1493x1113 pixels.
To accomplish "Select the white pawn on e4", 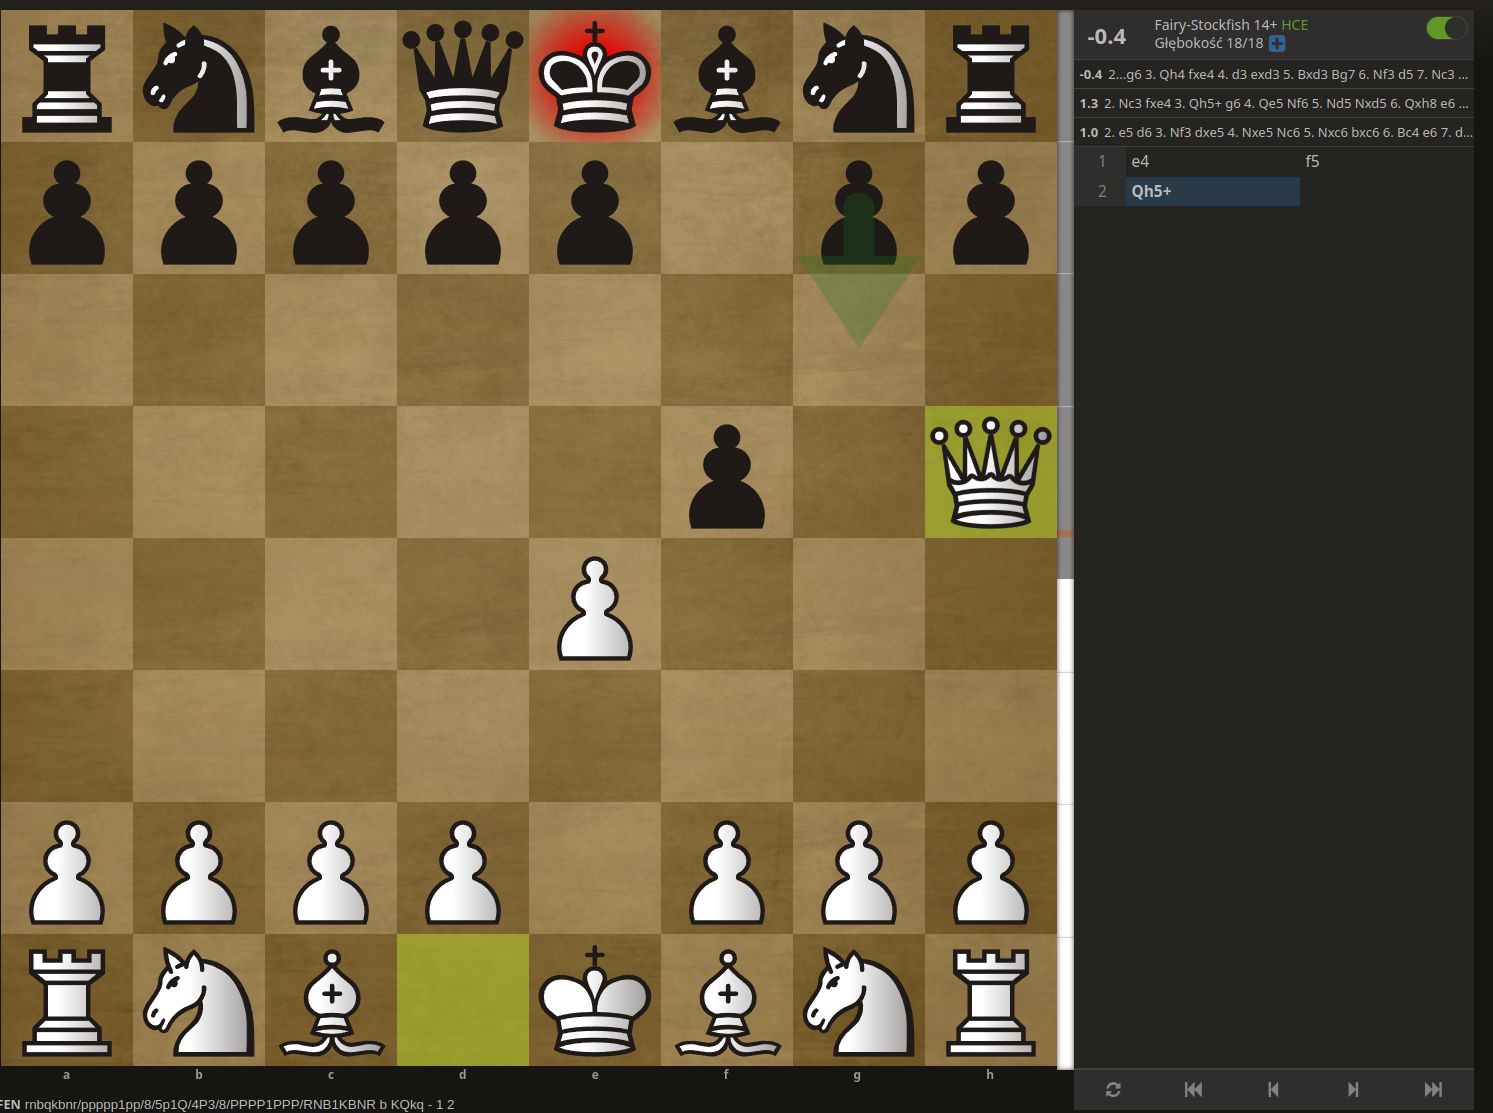I will click(595, 604).
